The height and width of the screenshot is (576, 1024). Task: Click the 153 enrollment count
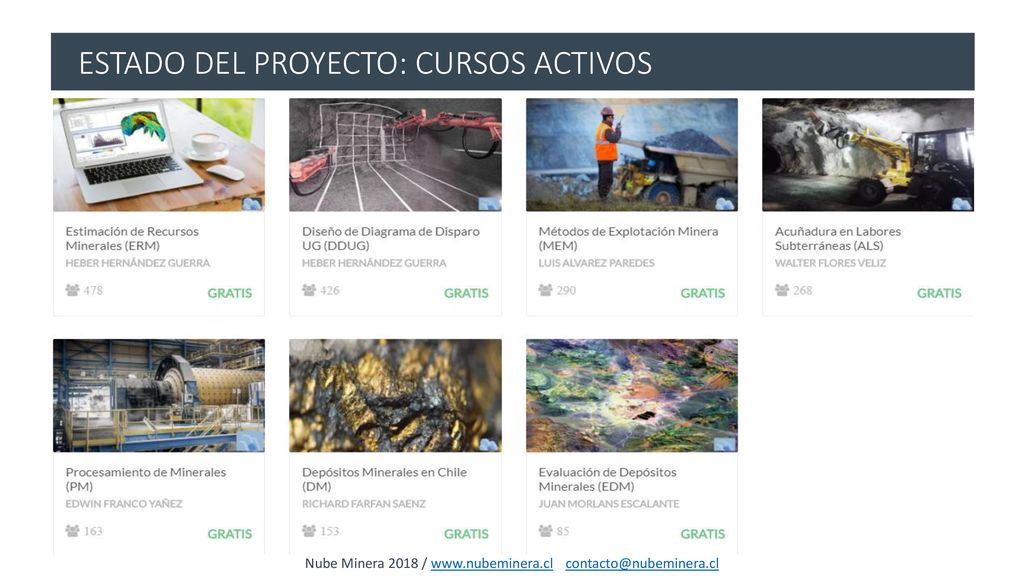click(330, 530)
